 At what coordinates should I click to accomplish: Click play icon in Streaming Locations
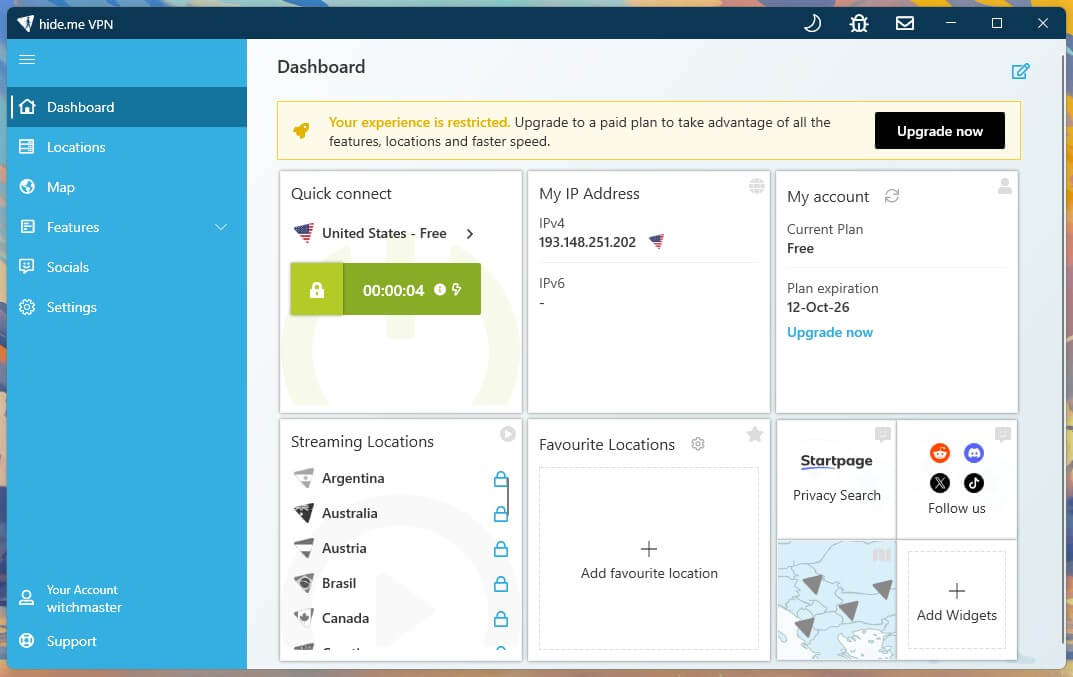[507, 434]
